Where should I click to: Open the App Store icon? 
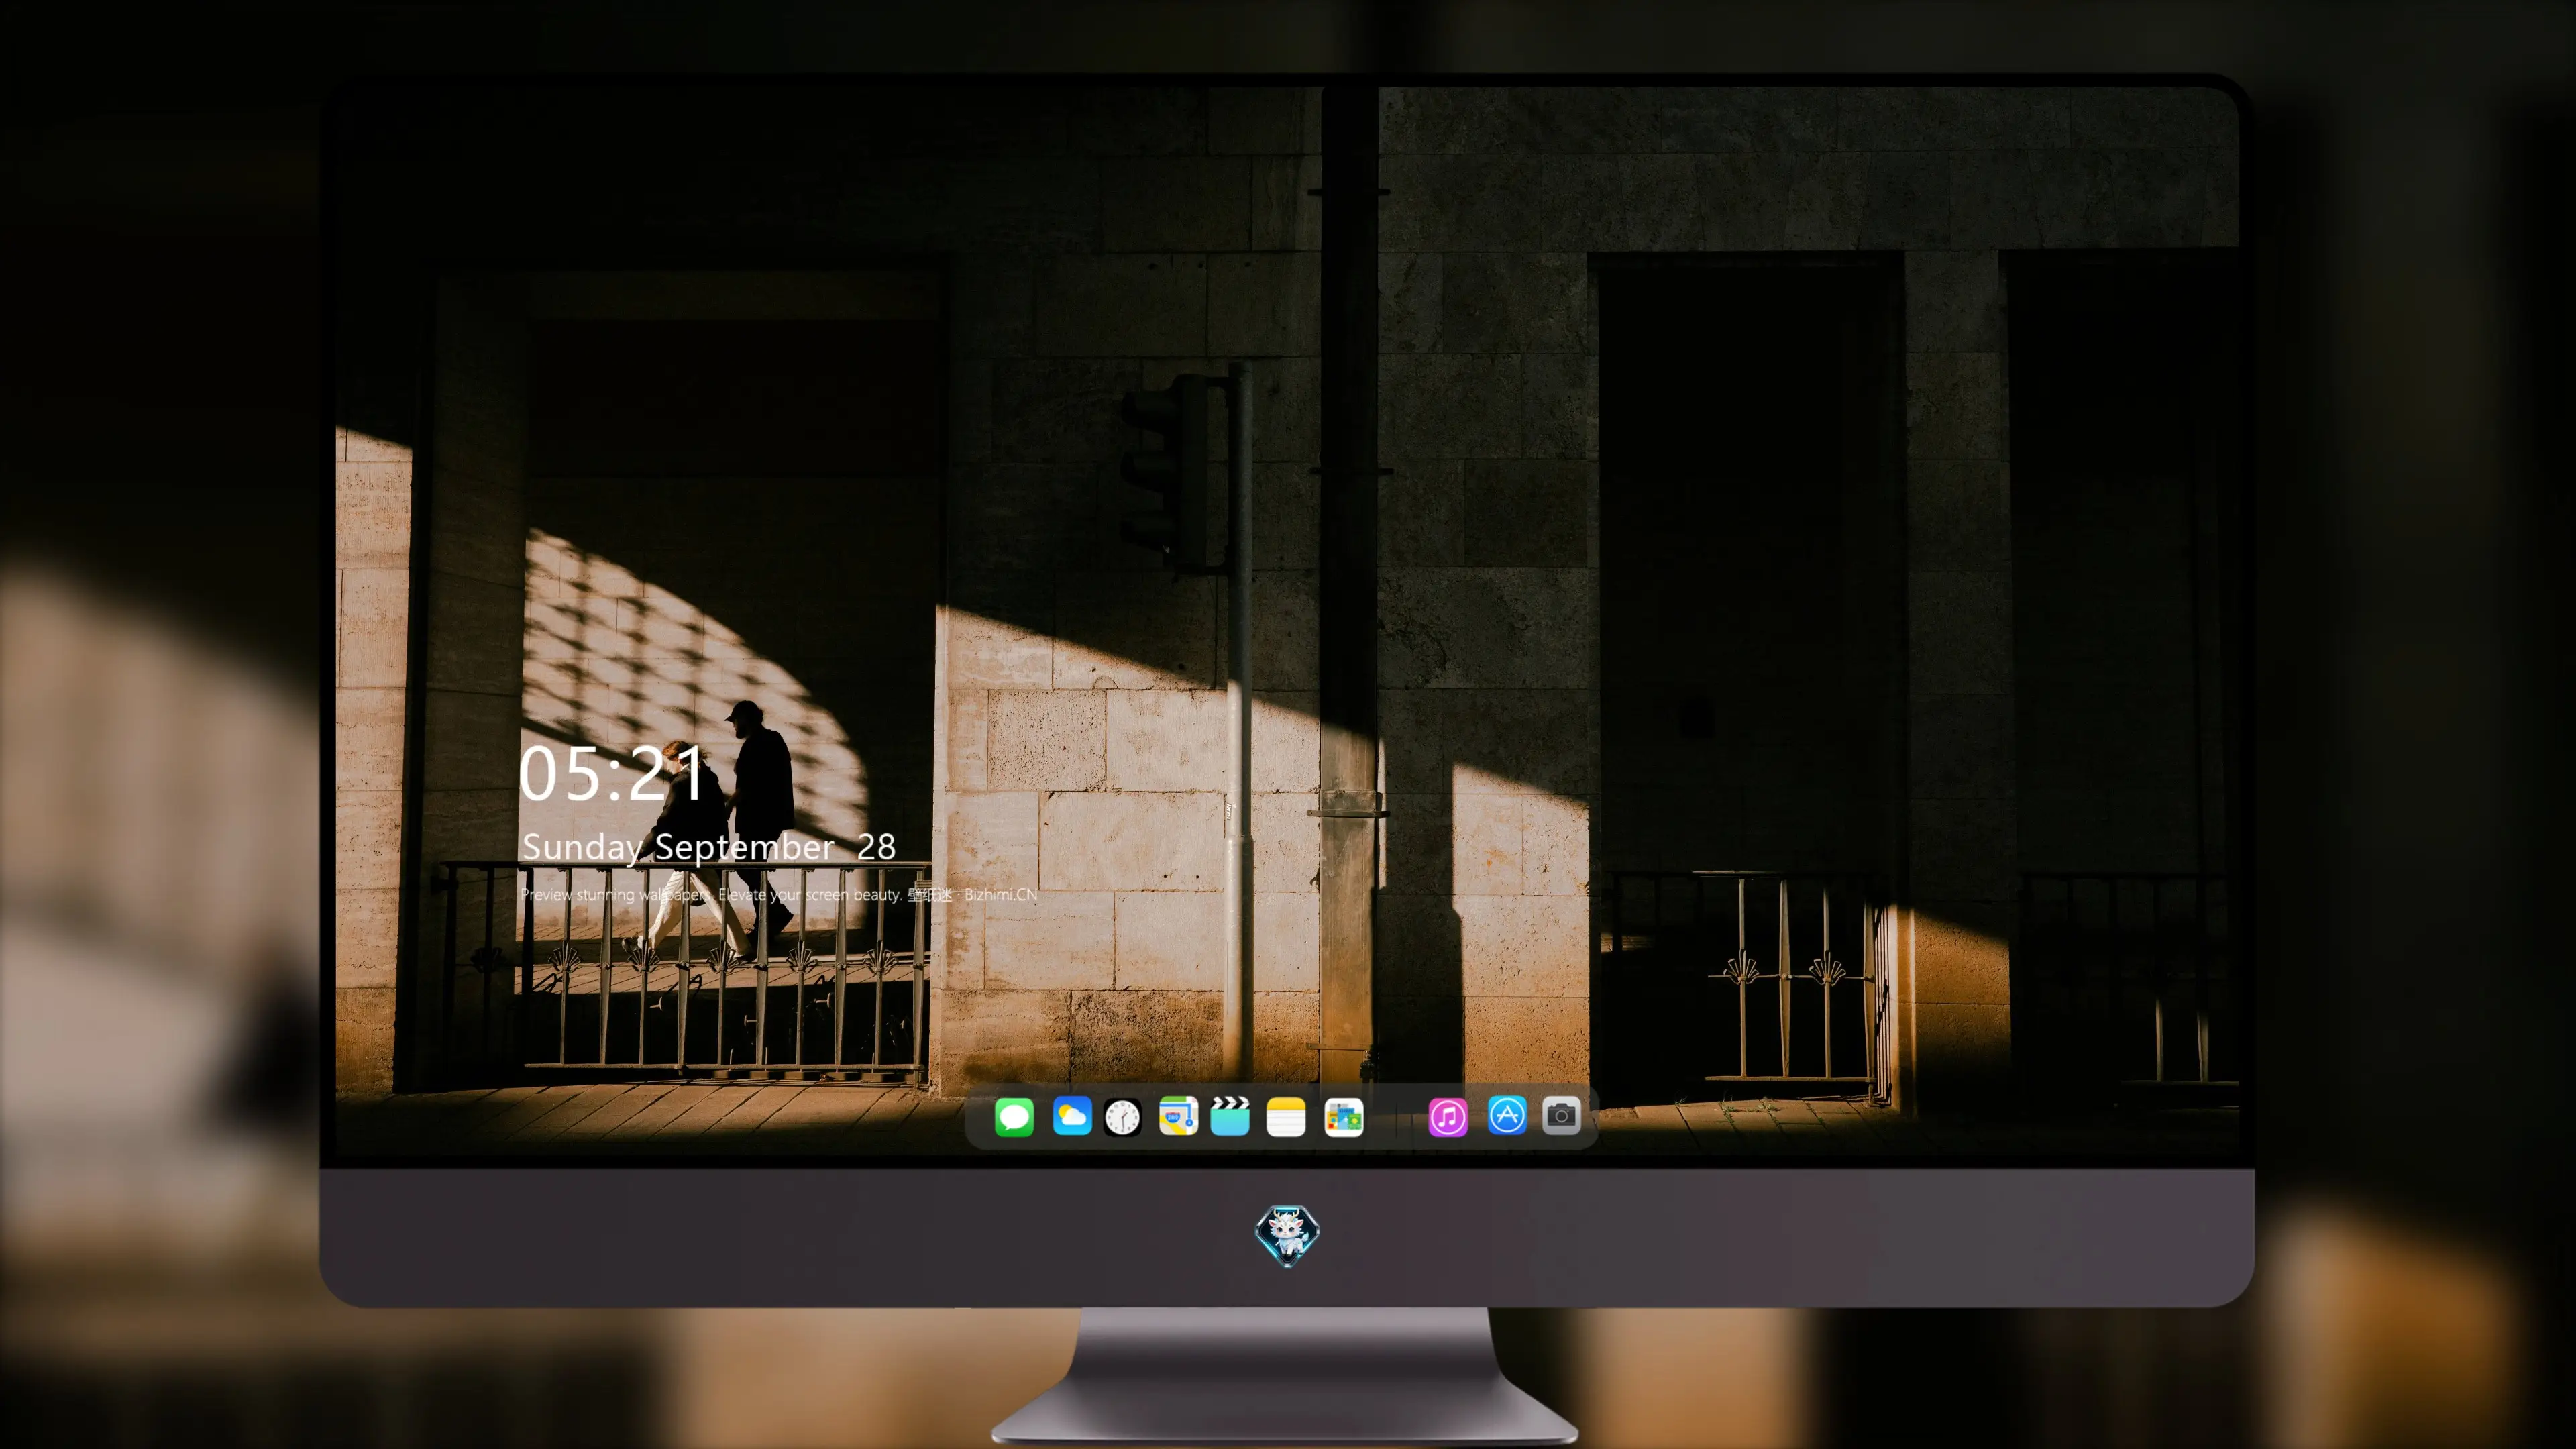(x=1507, y=1115)
